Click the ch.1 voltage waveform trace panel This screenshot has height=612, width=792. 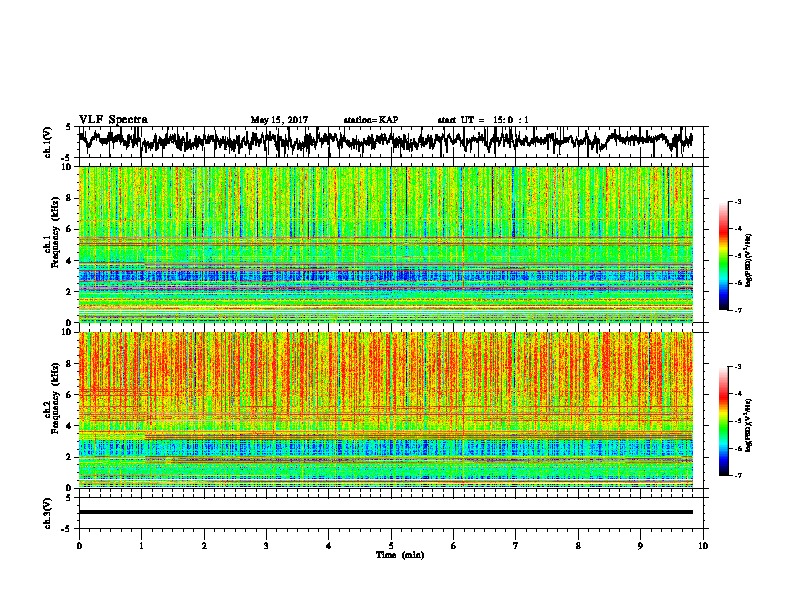390,142
